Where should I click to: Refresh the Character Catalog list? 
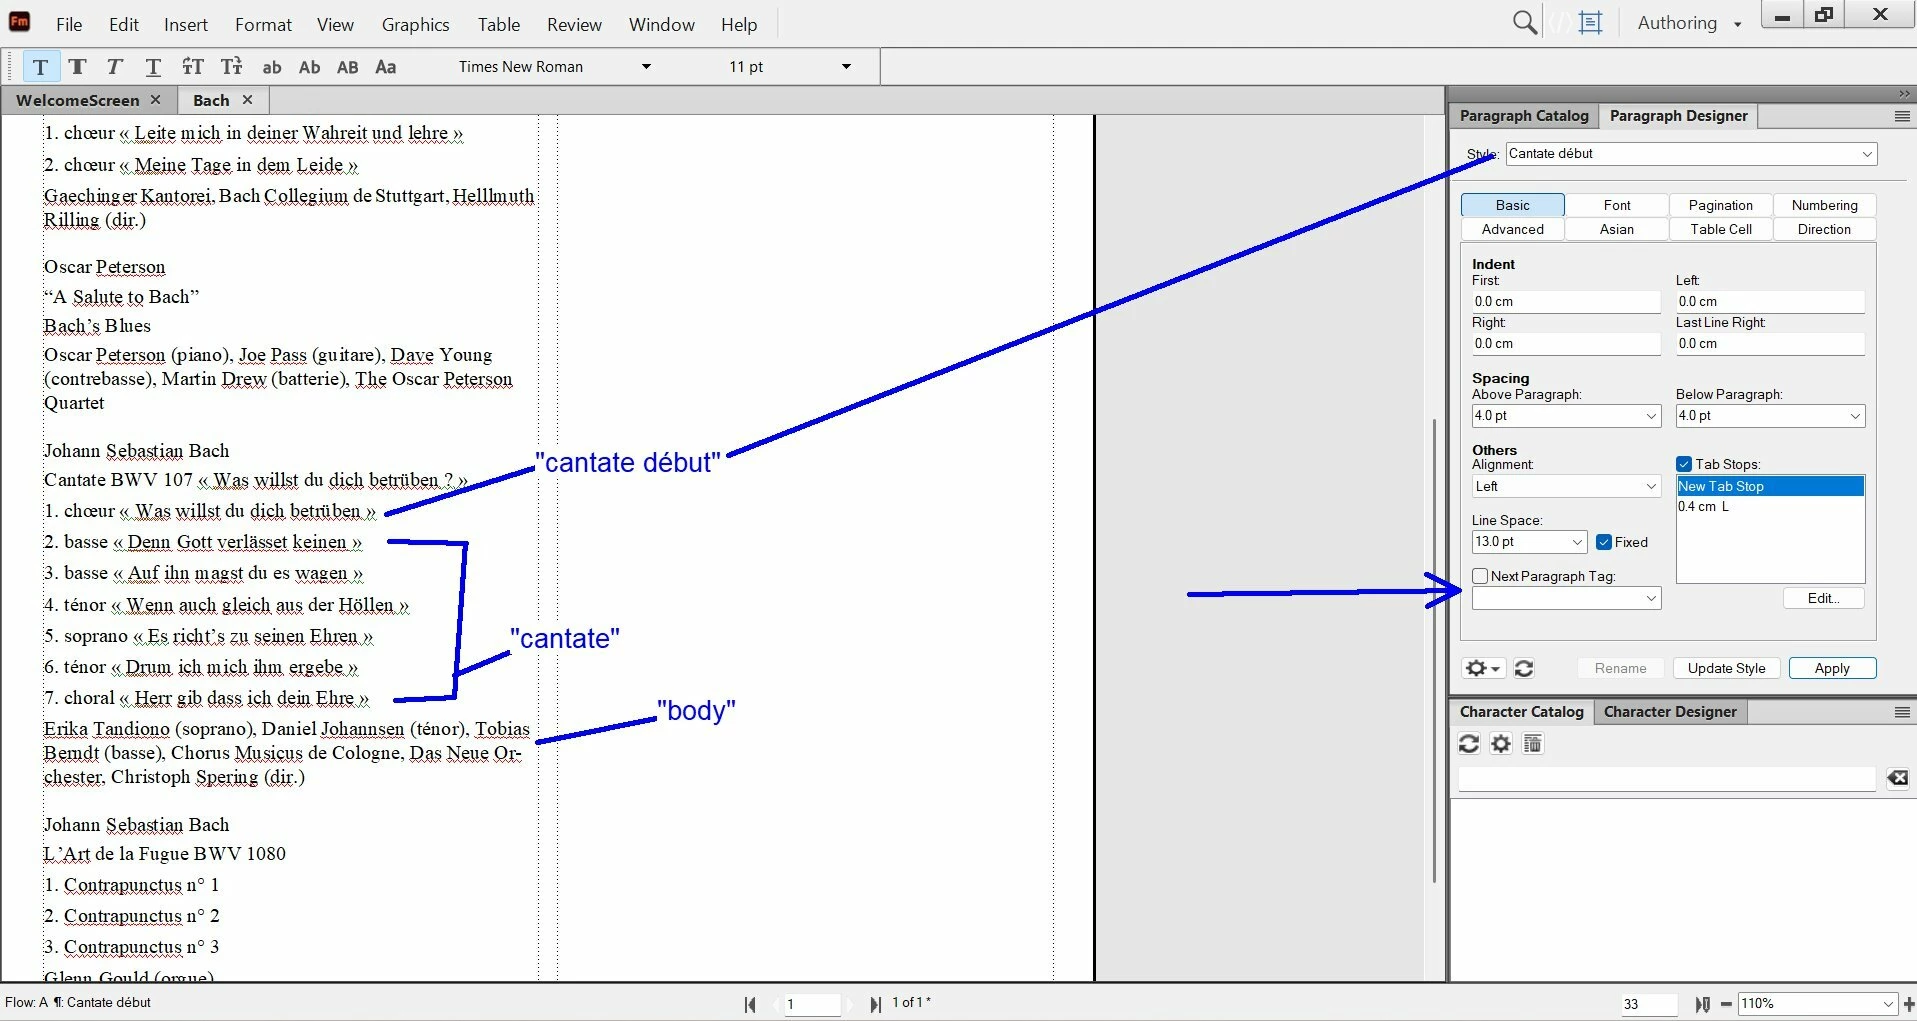[x=1468, y=743]
